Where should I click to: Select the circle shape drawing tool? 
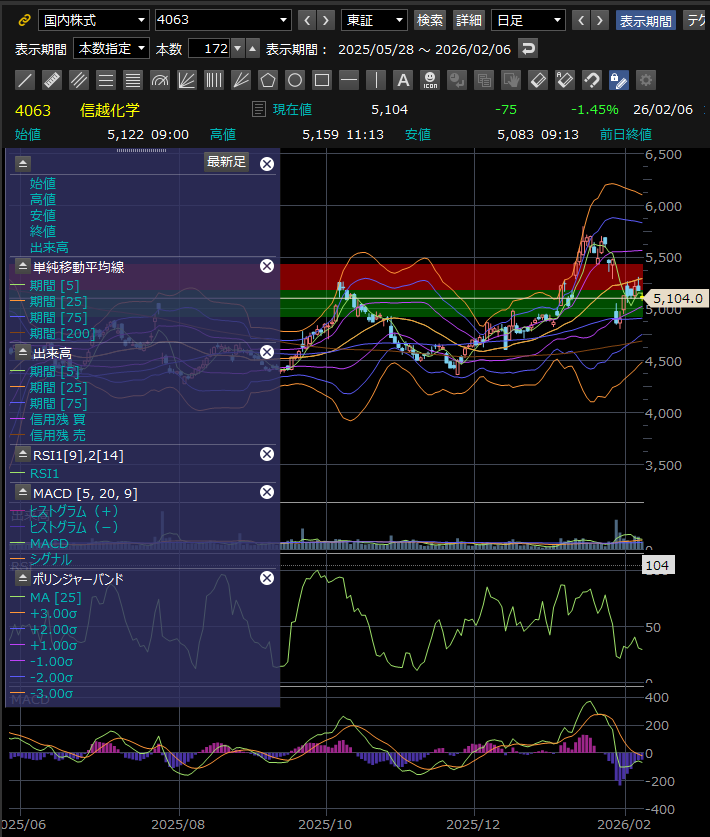pyautogui.click(x=294, y=80)
